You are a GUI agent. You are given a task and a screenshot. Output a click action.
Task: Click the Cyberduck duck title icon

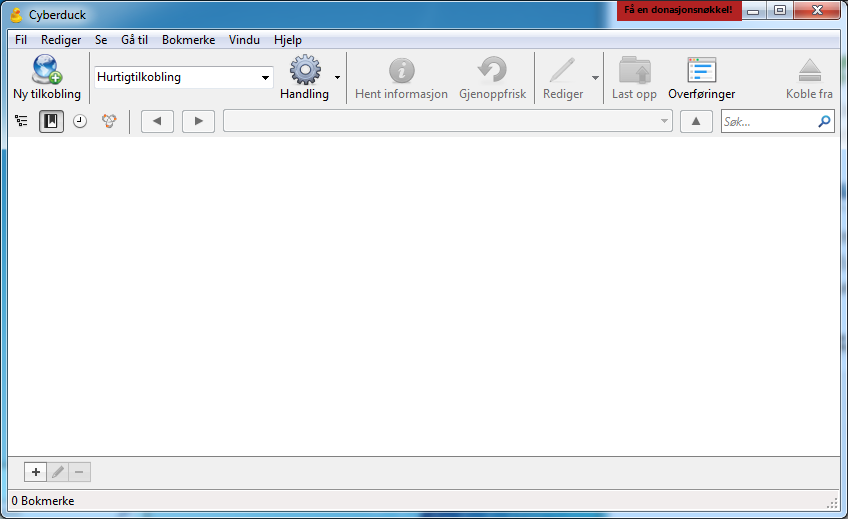(17, 15)
